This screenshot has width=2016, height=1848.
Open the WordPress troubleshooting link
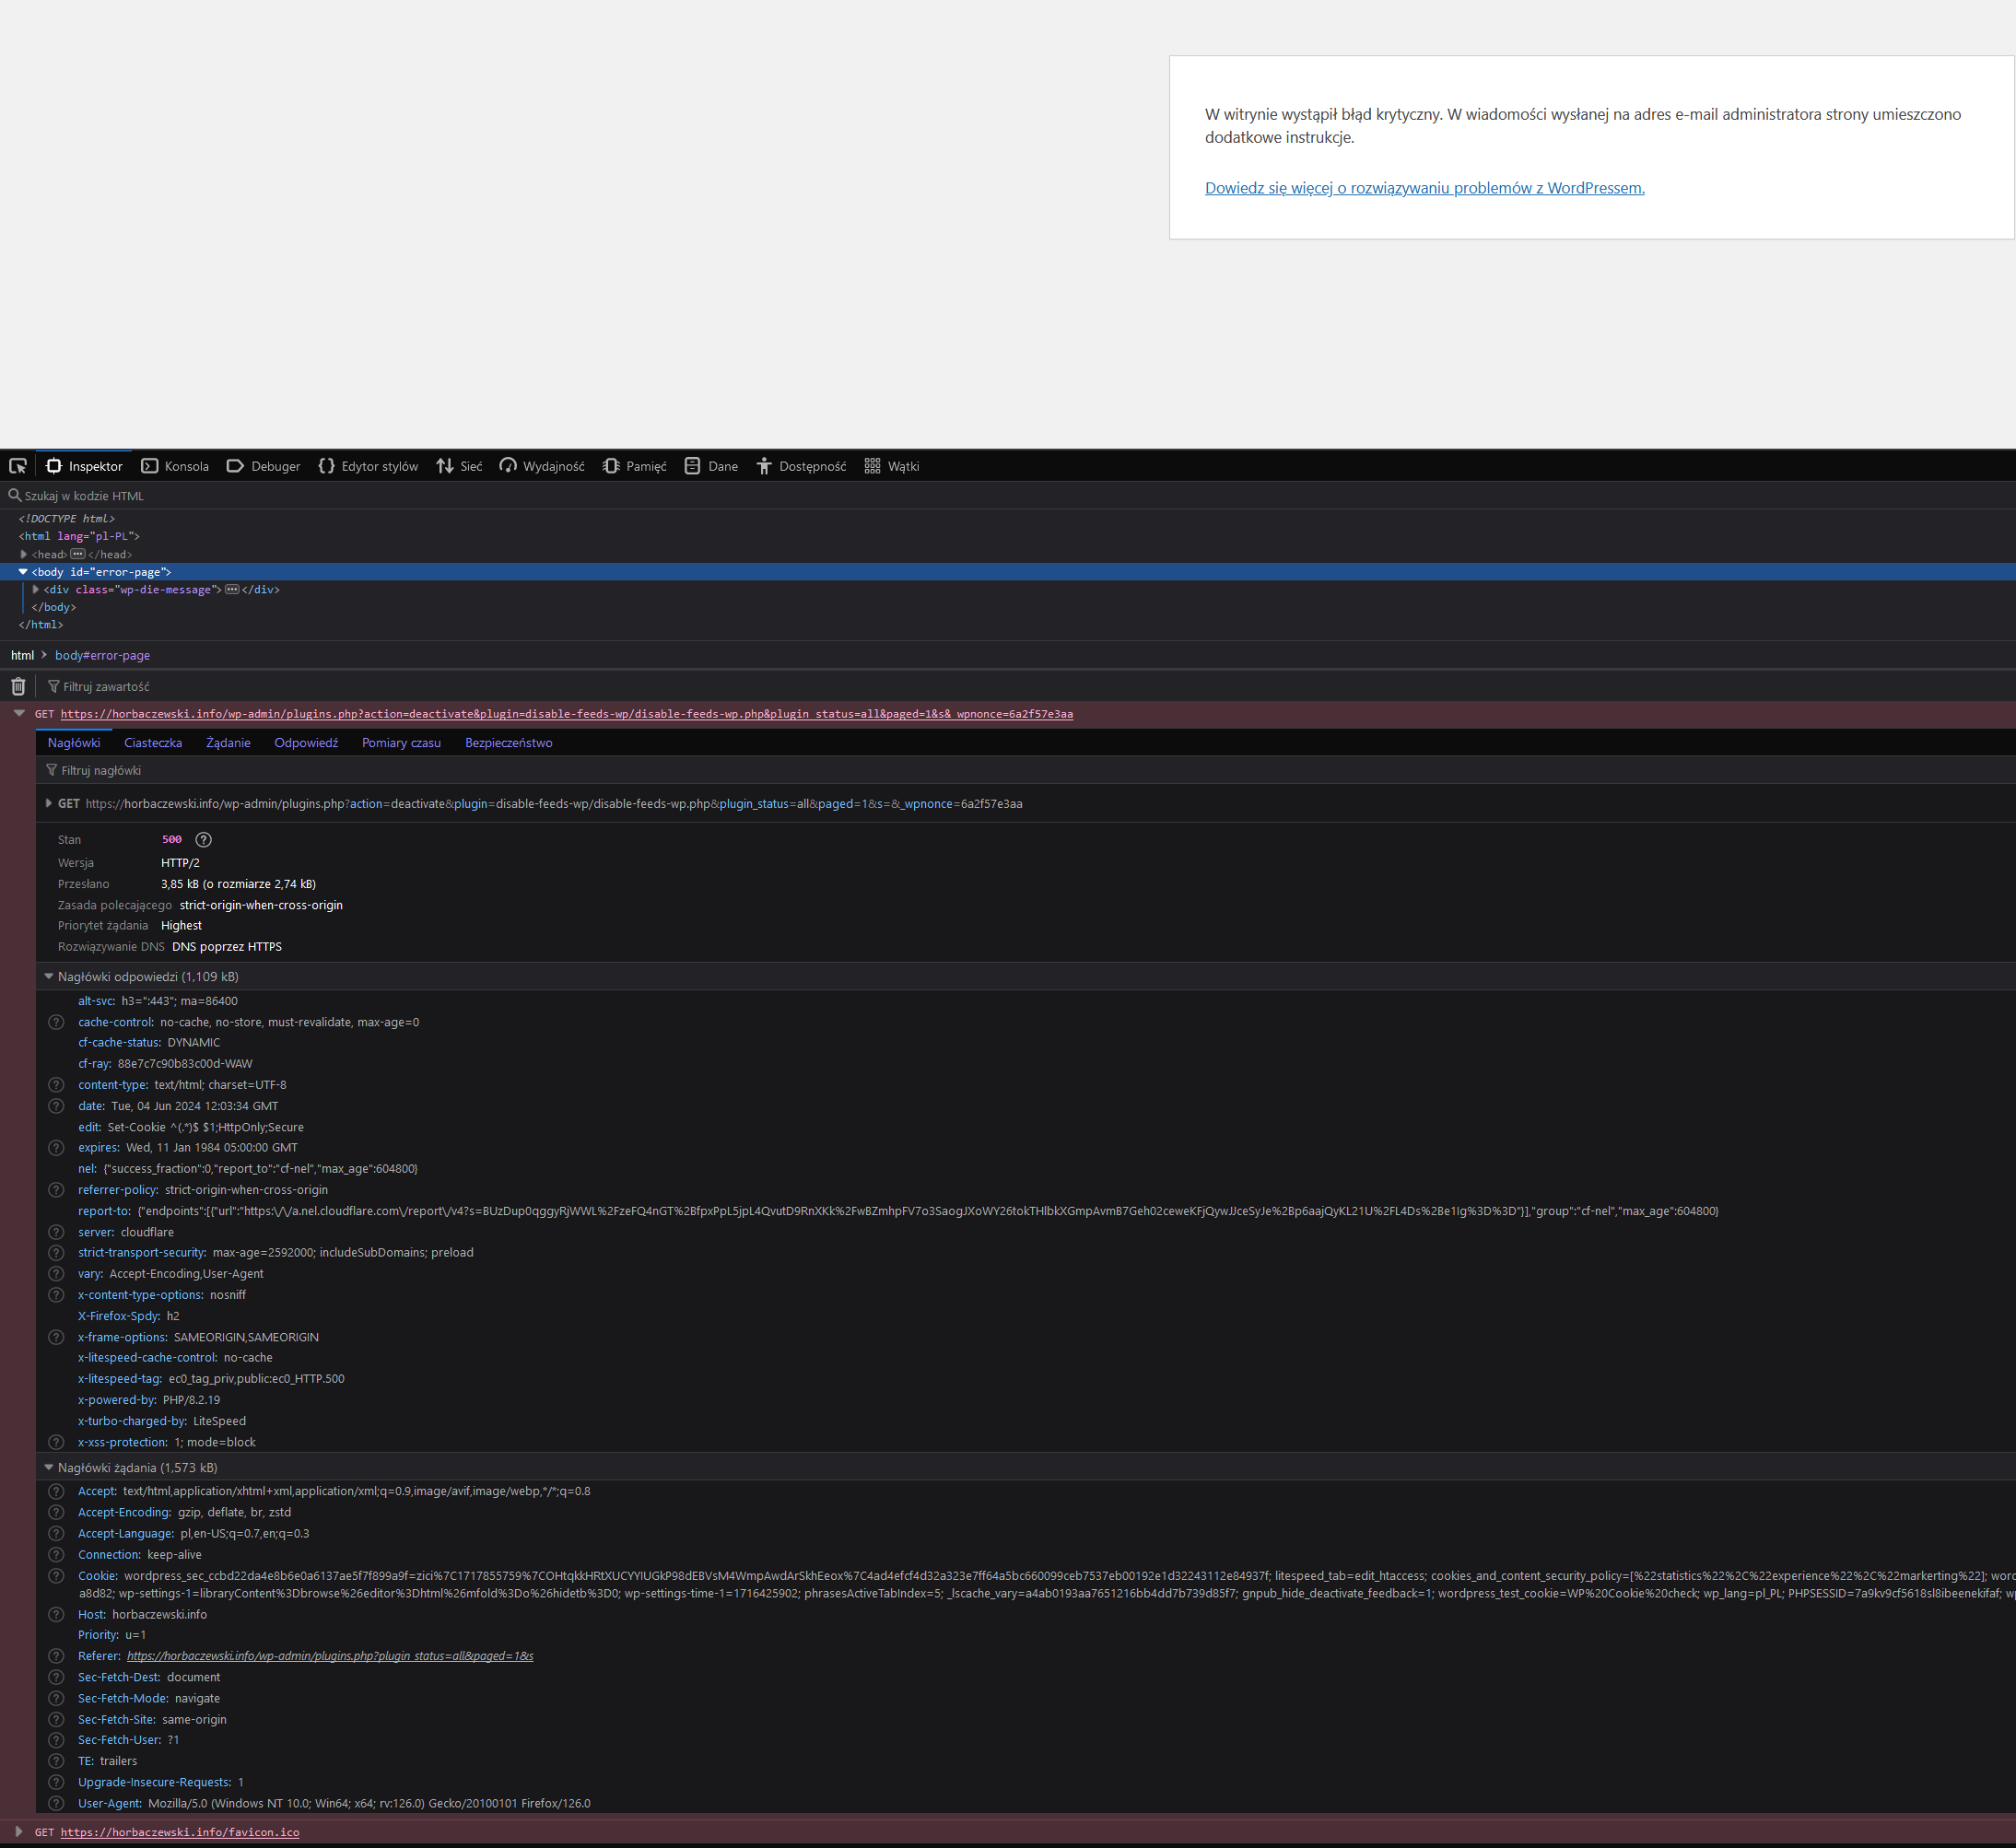(x=1424, y=188)
